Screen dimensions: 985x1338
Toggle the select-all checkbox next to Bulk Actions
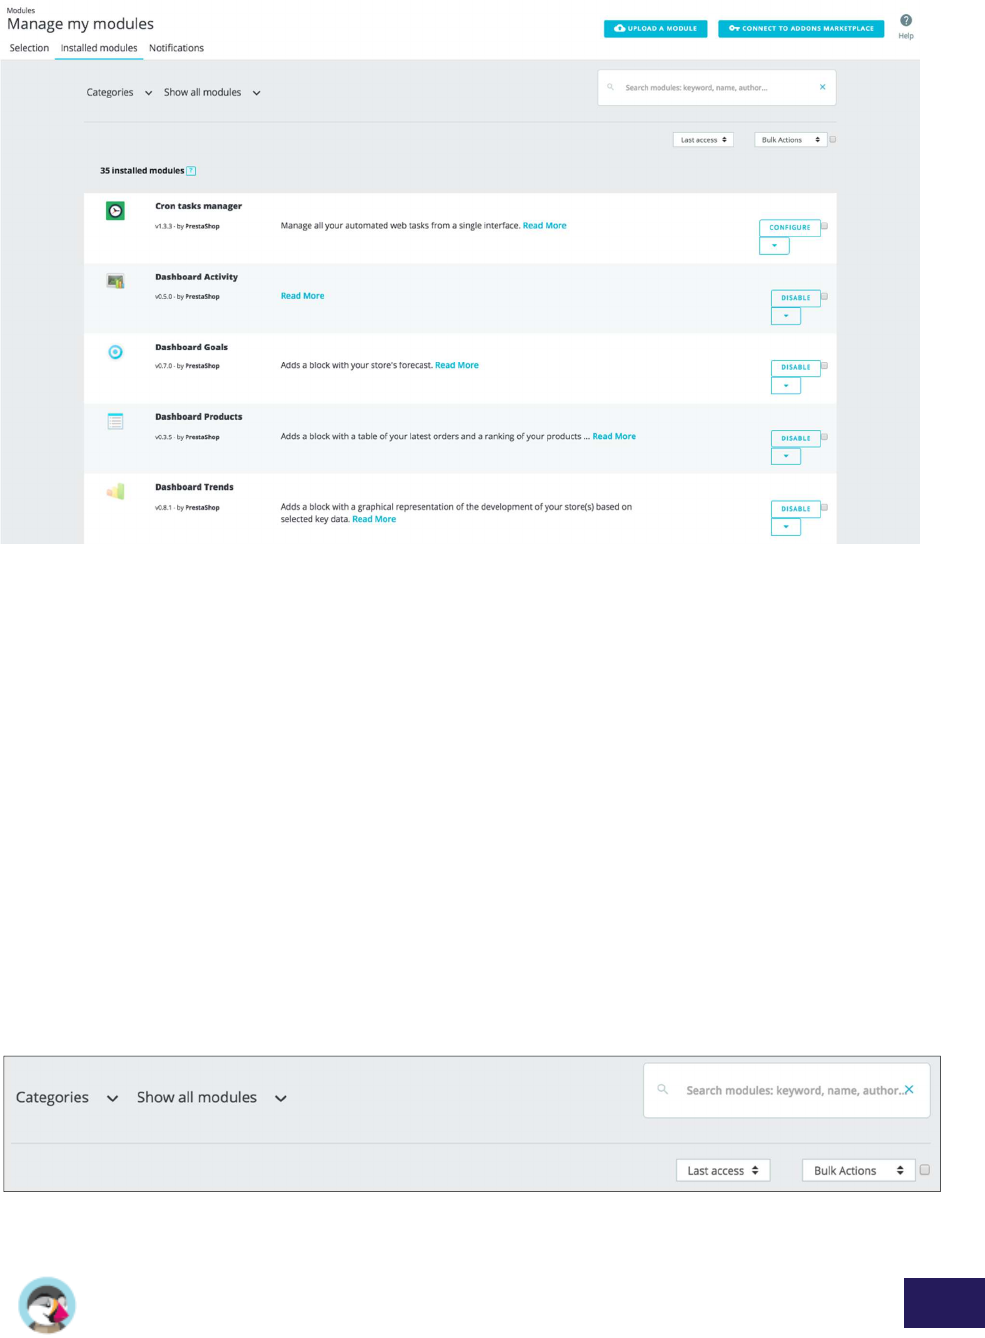(x=832, y=140)
